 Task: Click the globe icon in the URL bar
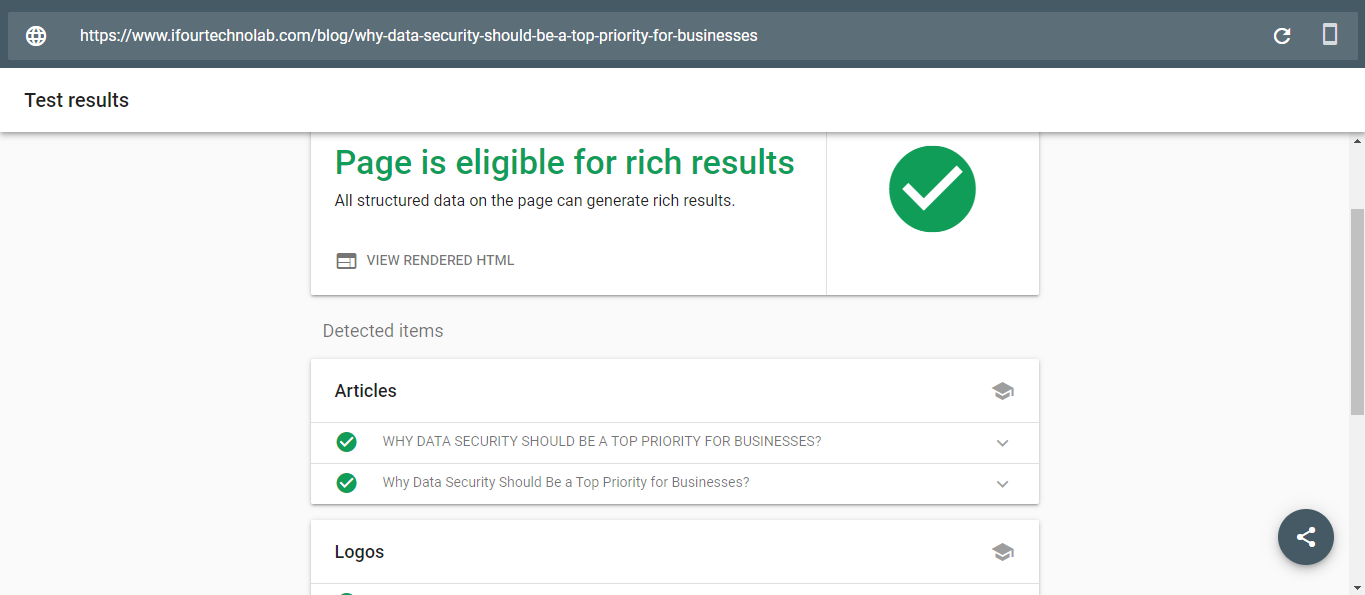click(36, 36)
